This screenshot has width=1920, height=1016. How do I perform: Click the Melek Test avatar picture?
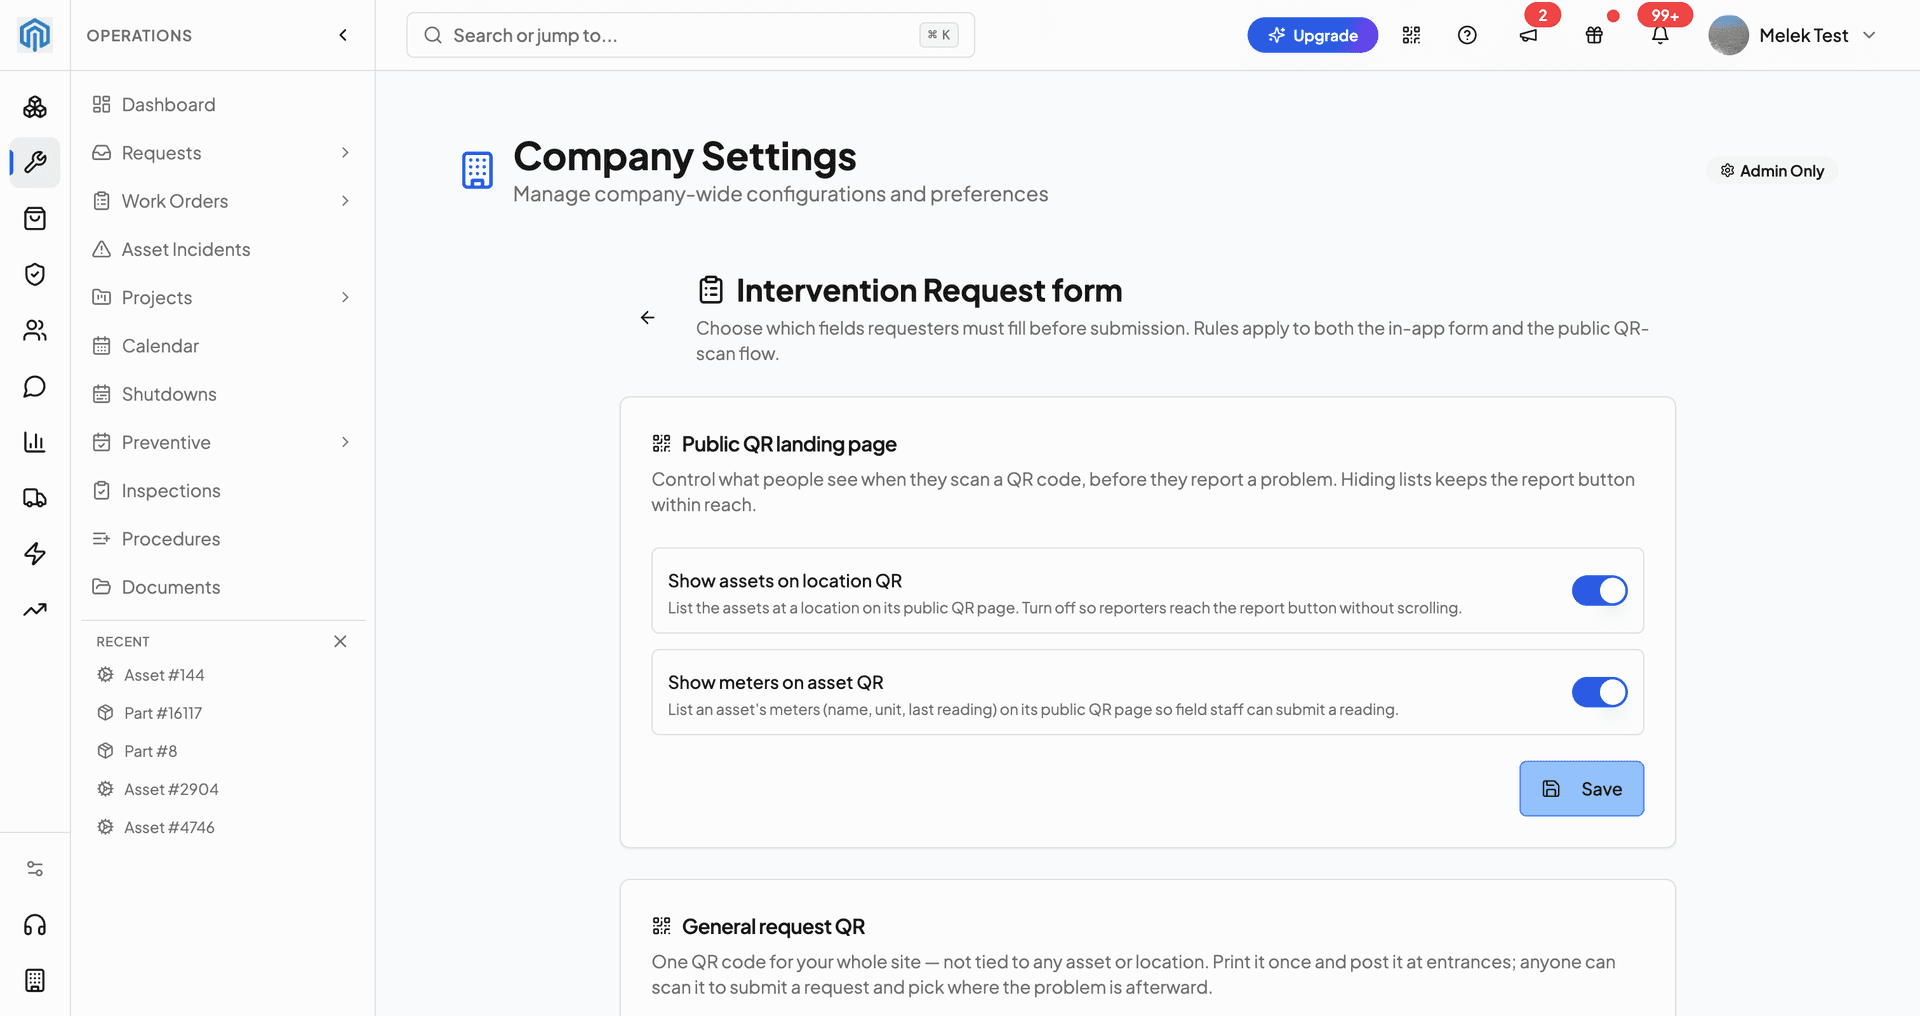click(x=1728, y=35)
